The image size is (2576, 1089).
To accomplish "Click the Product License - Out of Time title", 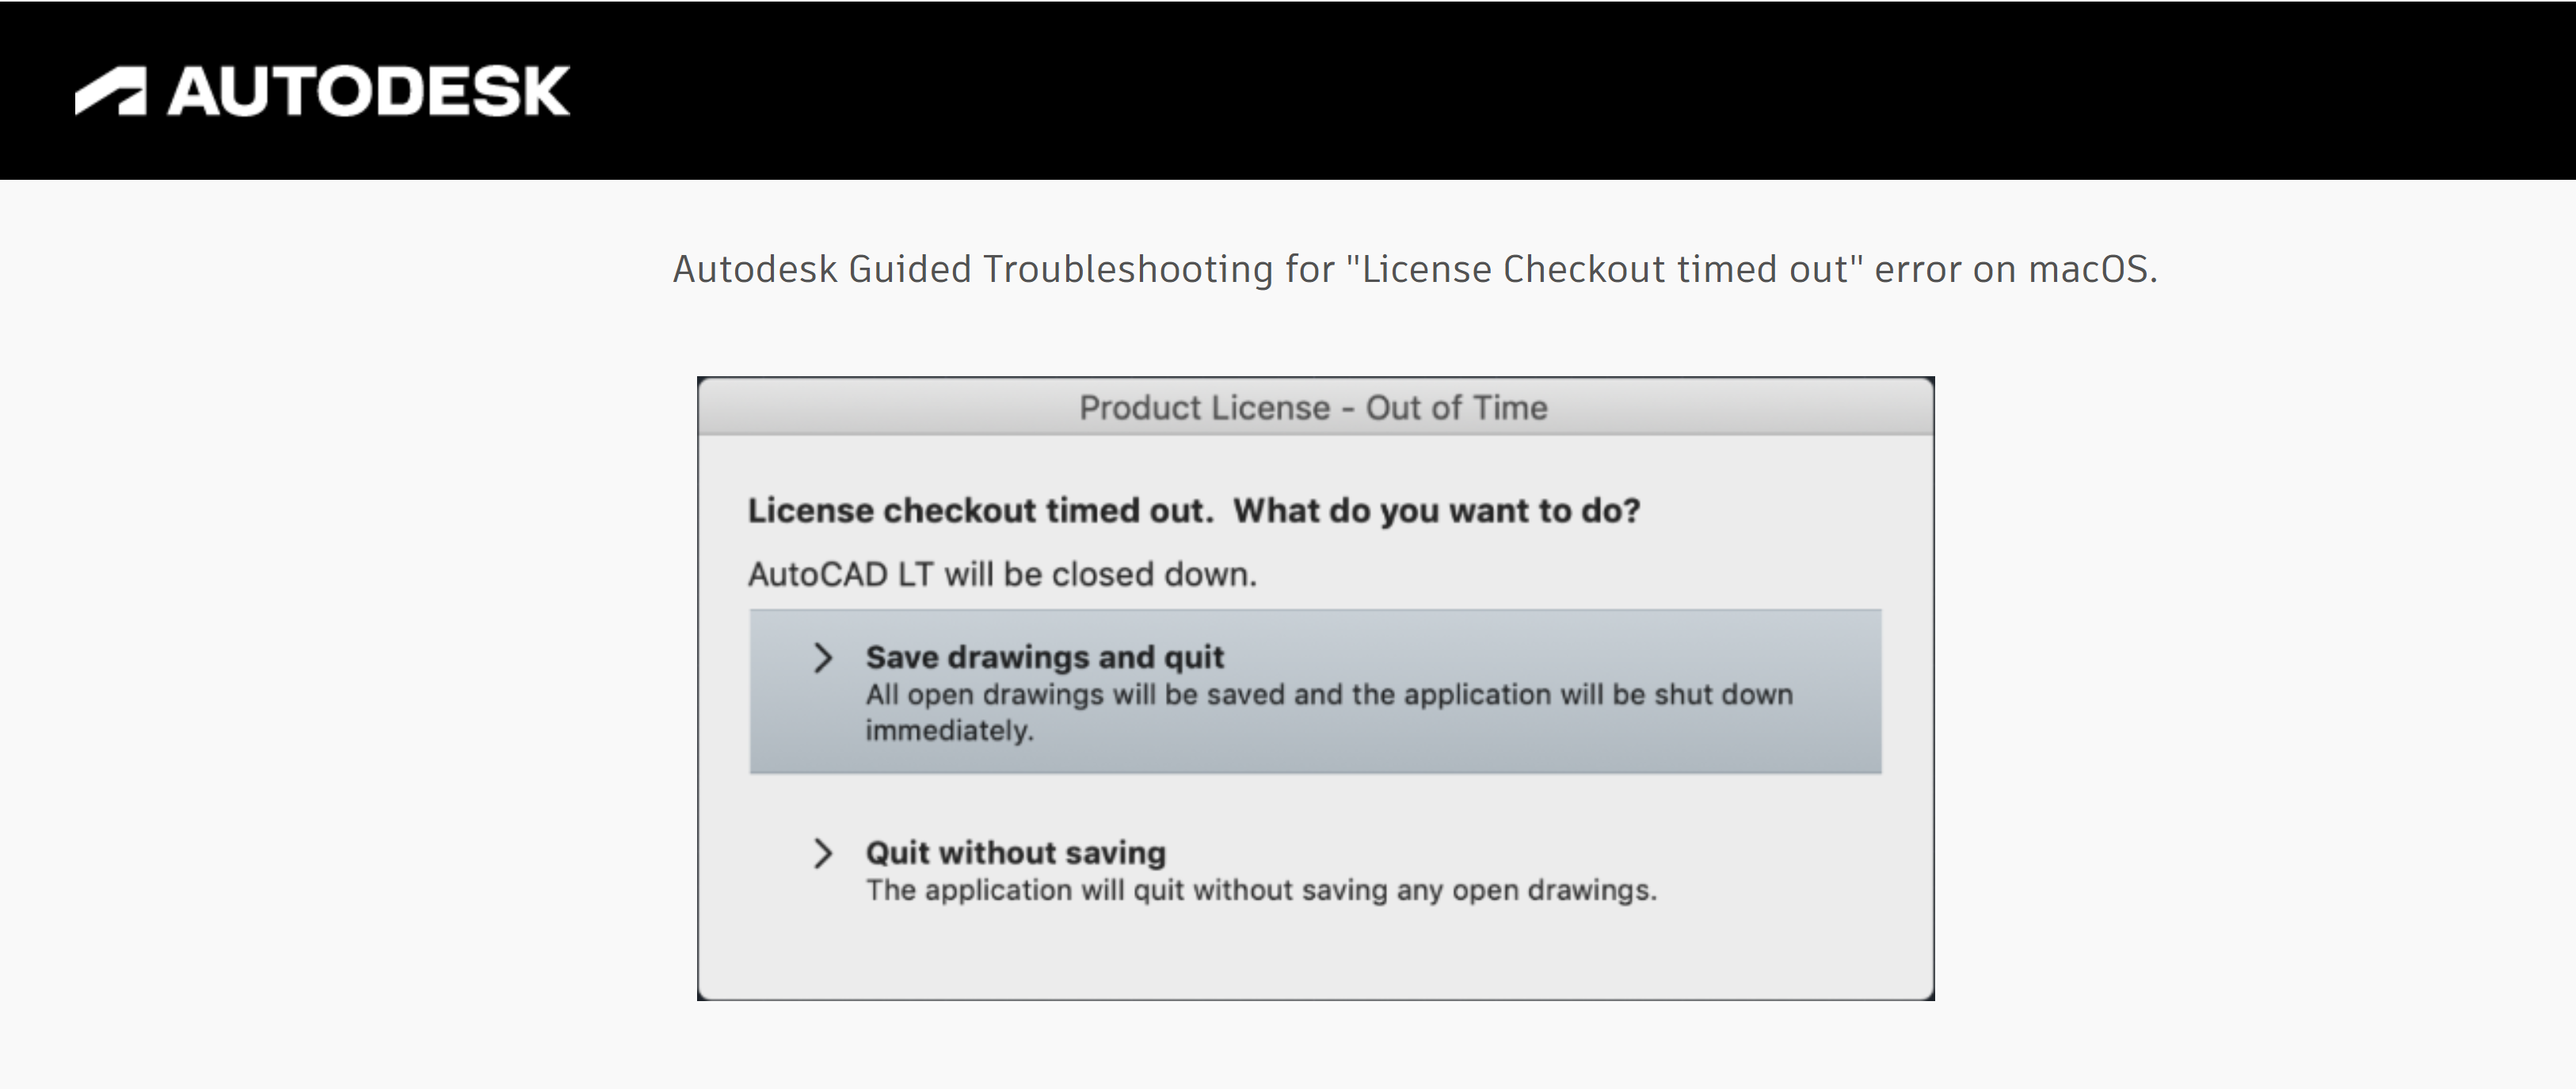I will point(1313,408).
